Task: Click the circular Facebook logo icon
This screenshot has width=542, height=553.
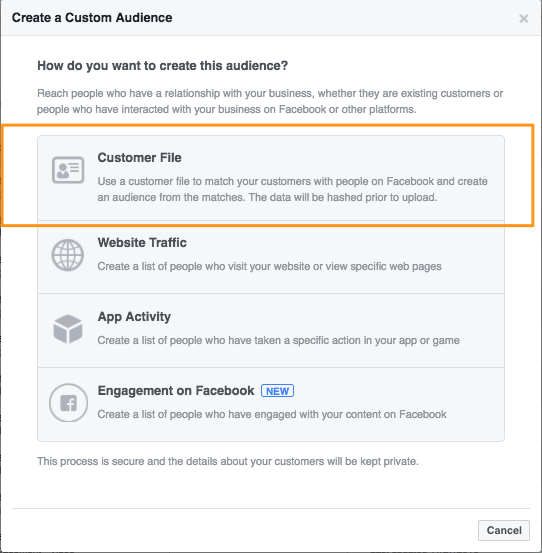Action: click(x=68, y=403)
